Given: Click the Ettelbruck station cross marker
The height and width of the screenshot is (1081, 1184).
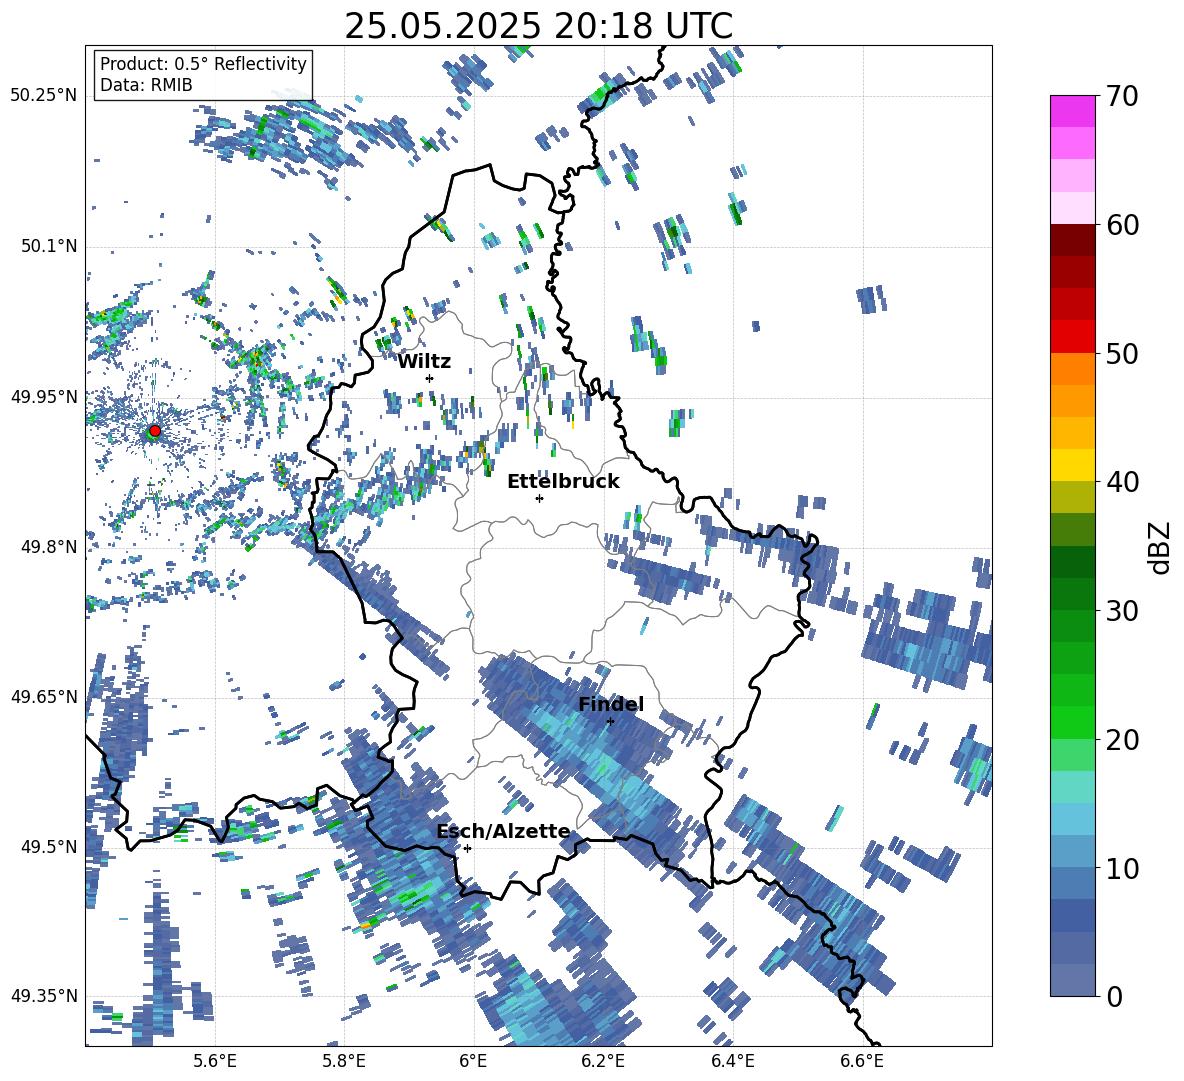Looking at the screenshot, I should click(539, 498).
